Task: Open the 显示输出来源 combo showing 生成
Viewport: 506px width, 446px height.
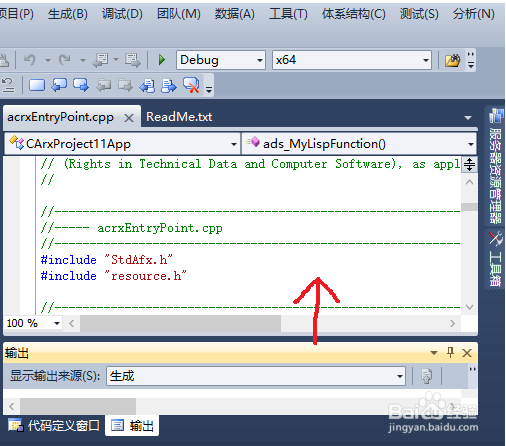Action: click(x=256, y=376)
